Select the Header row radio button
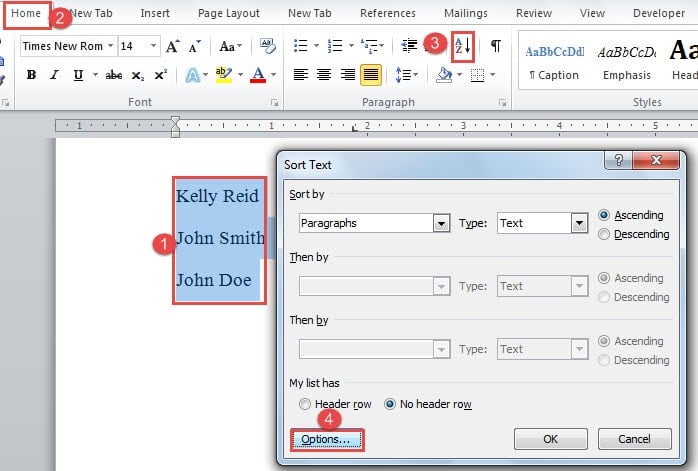Screen dimensions: 698x471 pyautogui.click(x=305, y=404)
